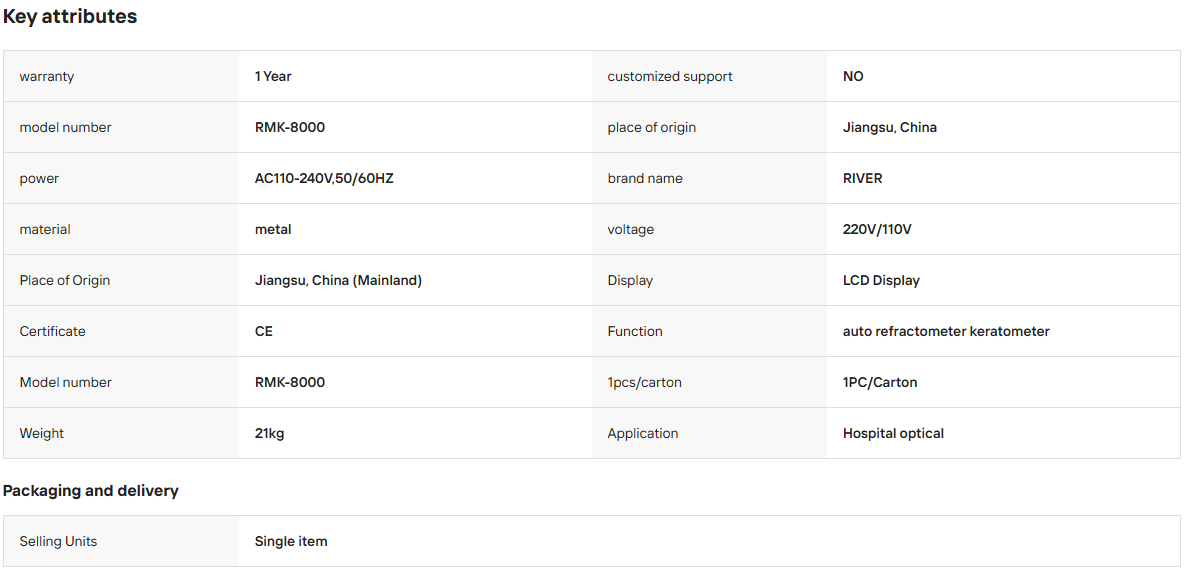1186x581 pixels.
Task: Click the Selling Units label
Action: click(58, 542)
